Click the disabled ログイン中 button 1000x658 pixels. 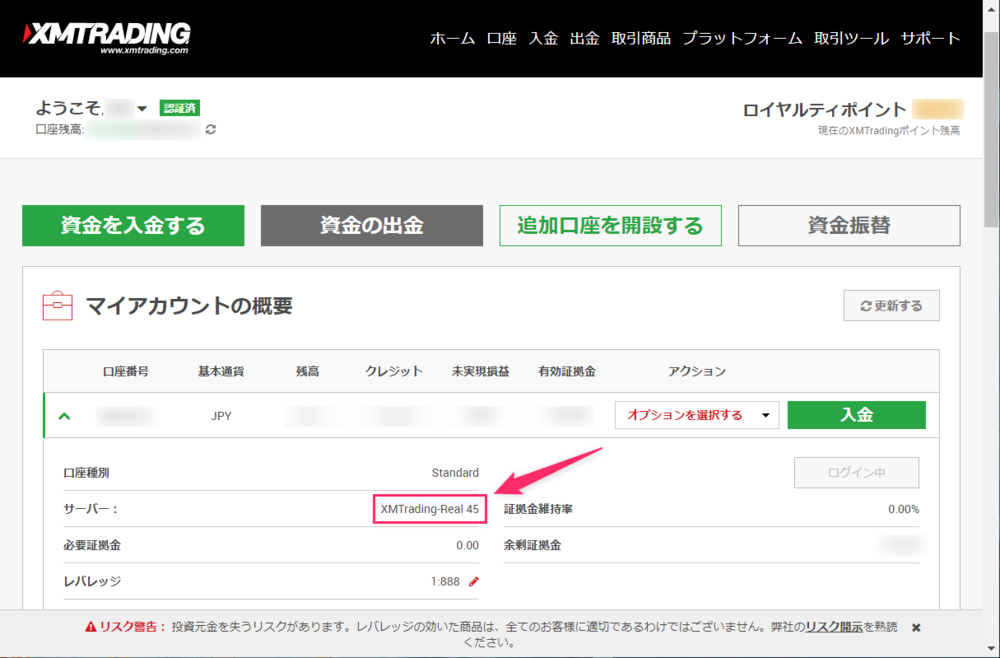[857, 472]
